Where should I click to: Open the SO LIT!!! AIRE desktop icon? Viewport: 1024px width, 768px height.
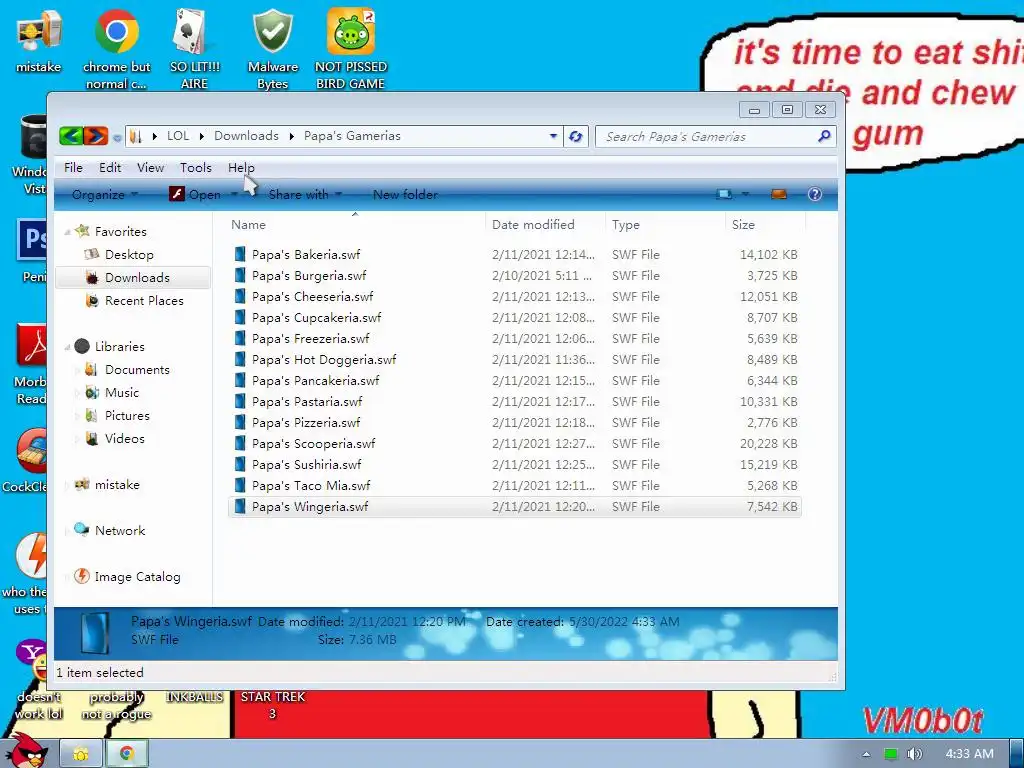pos(195,49)
